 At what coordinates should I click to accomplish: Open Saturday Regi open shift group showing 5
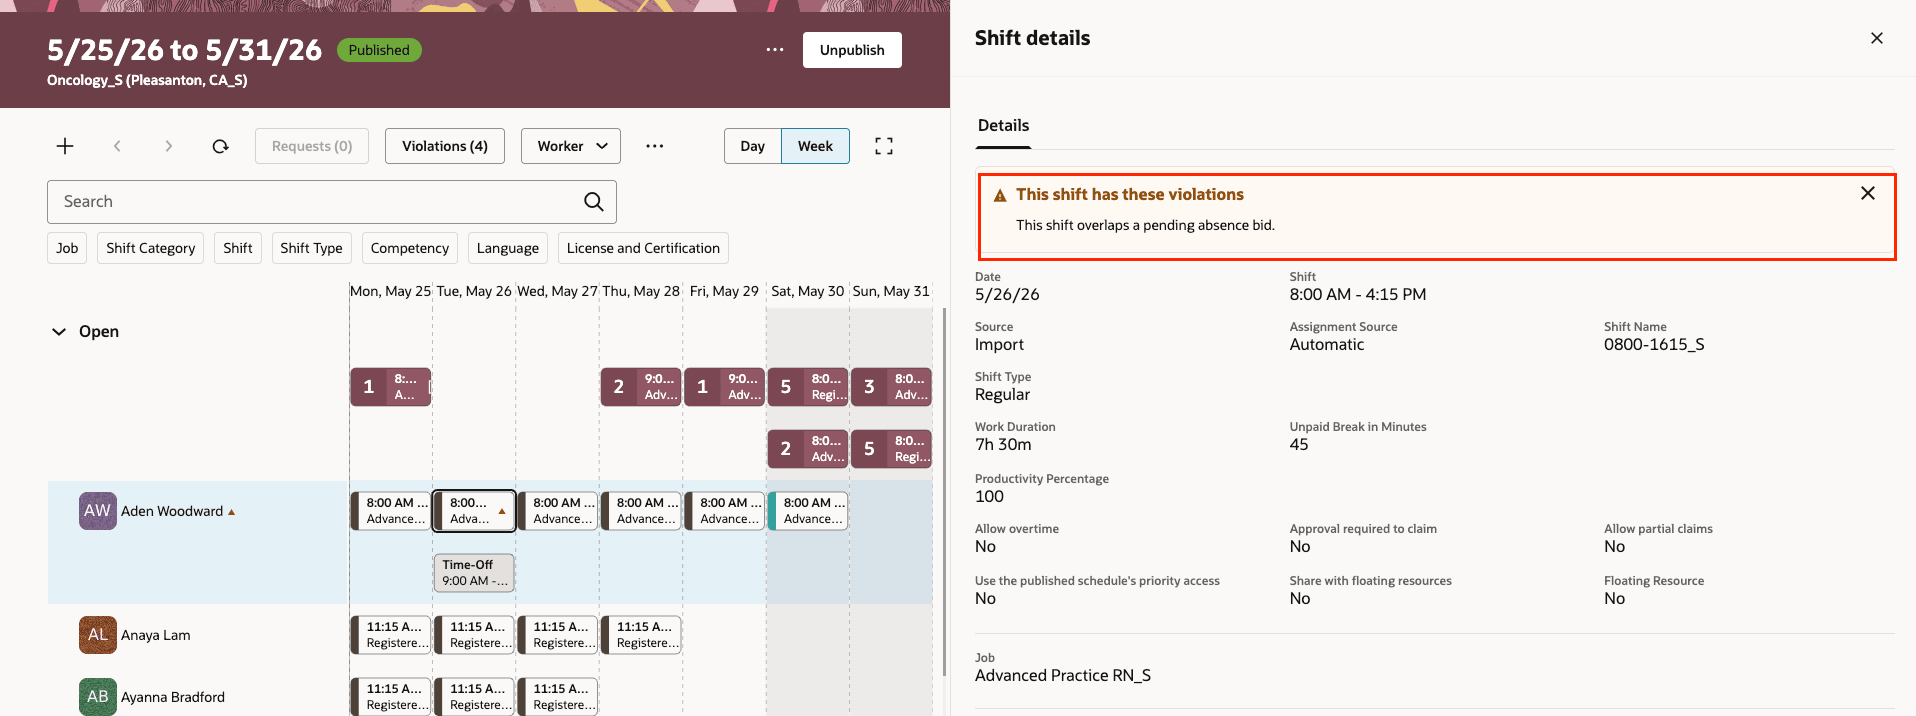808,387
